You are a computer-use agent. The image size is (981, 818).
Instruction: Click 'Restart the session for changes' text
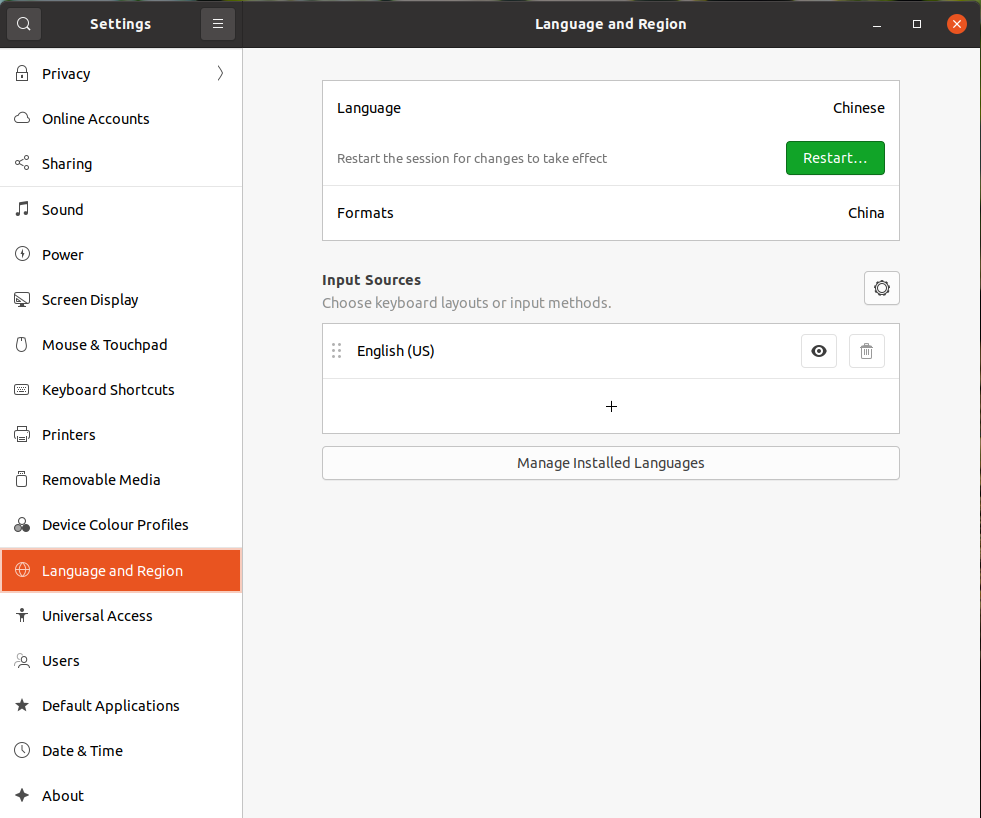[x=472, y=158]
